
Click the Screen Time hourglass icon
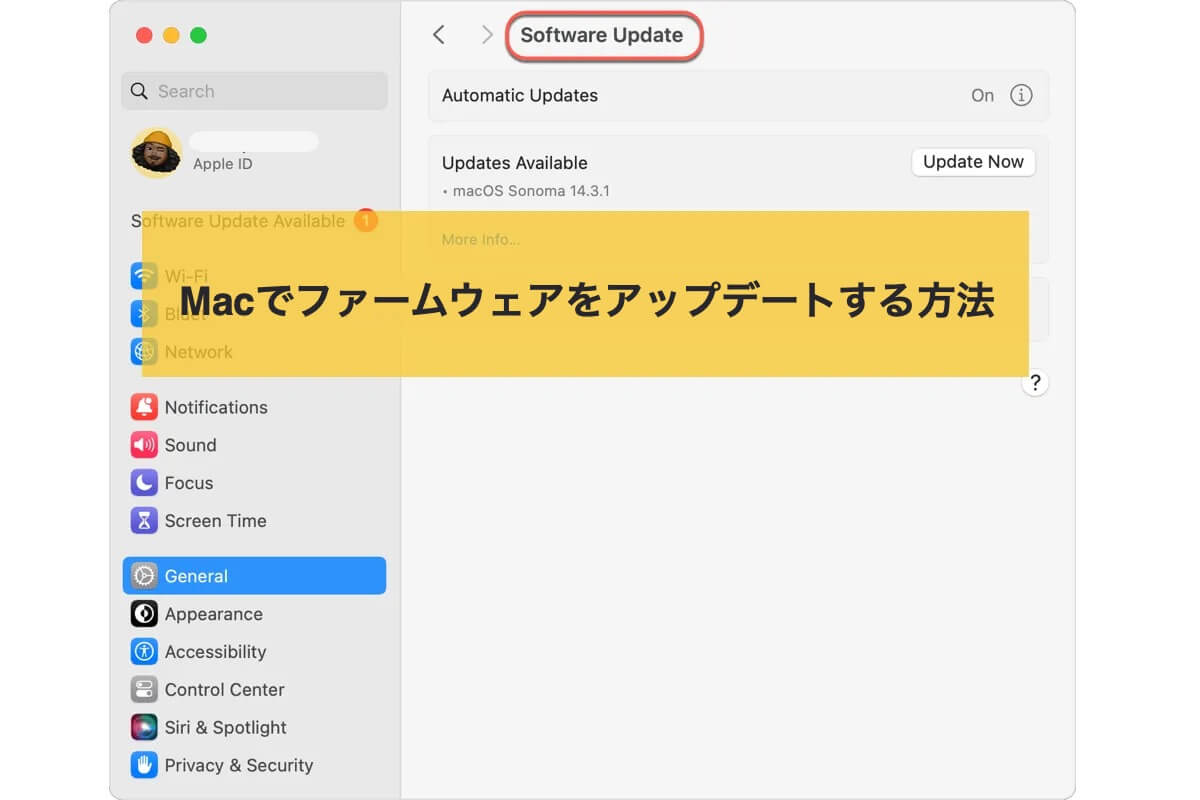pos(144,521)
